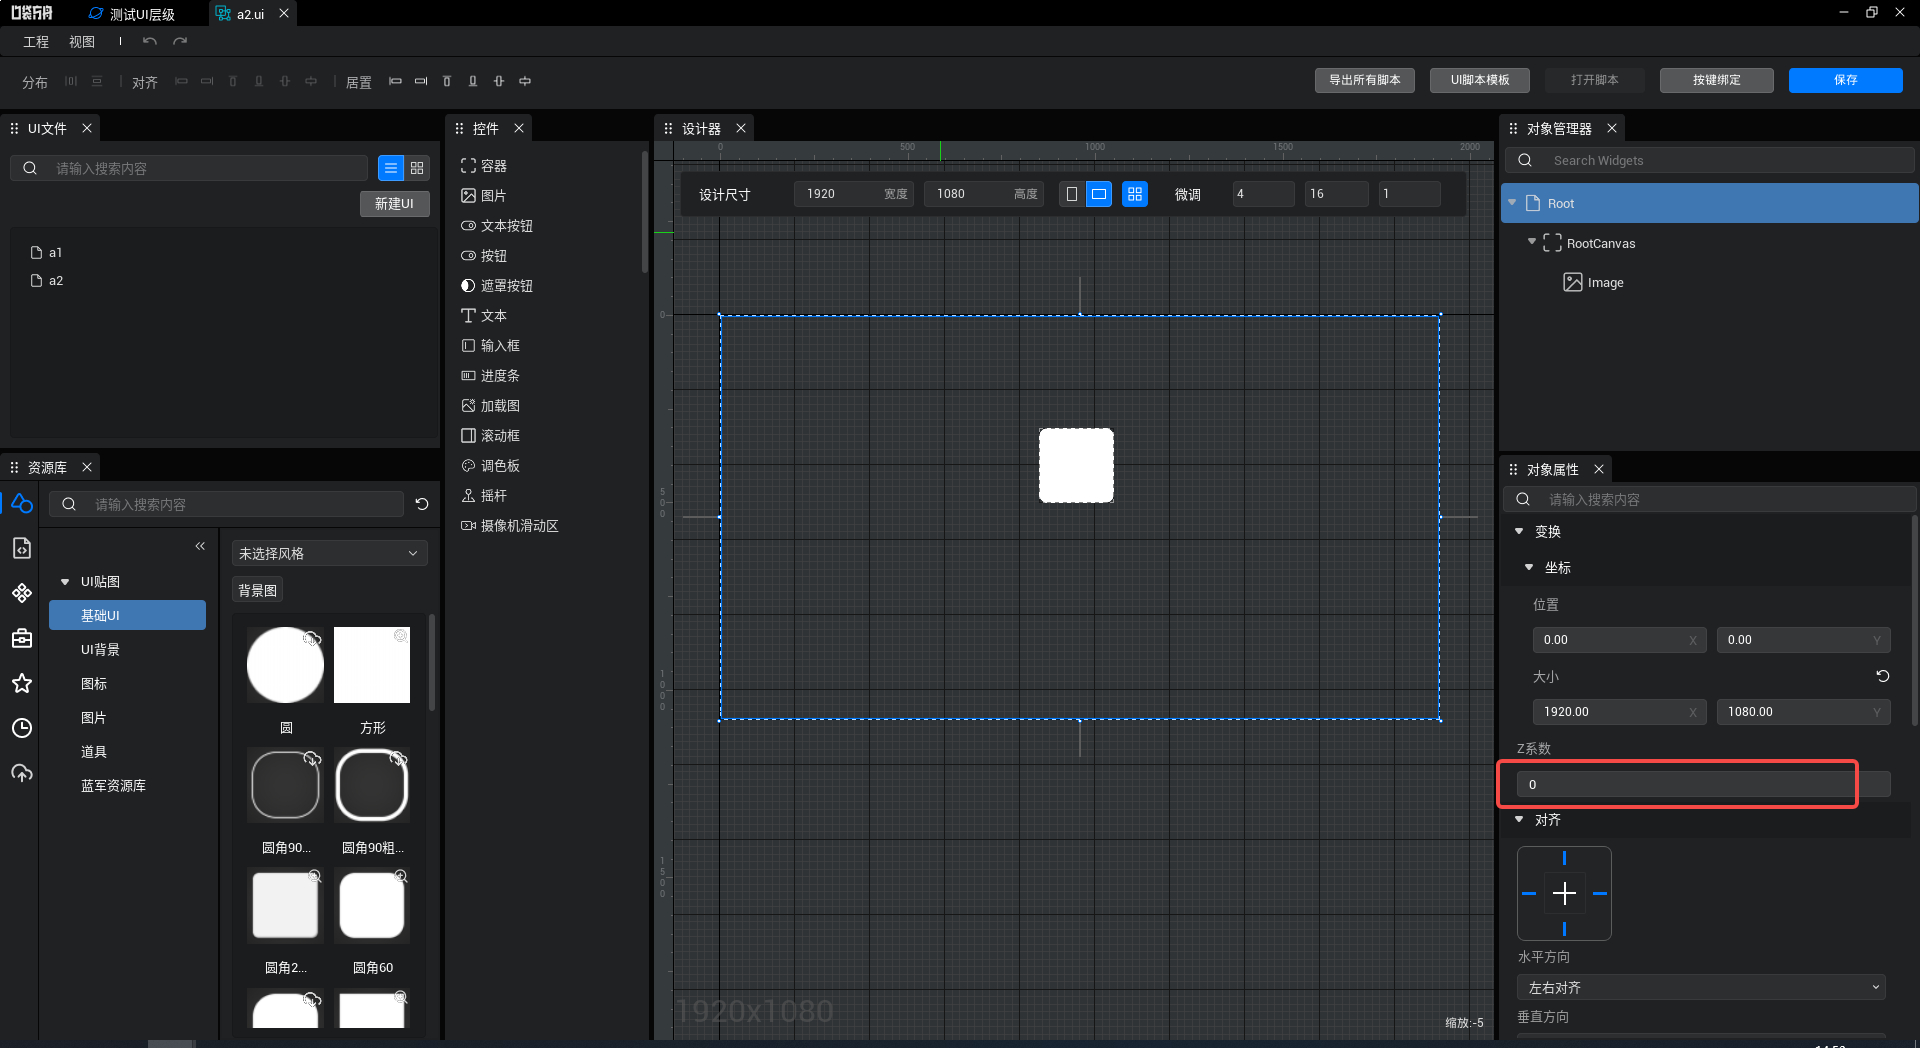Click the 背景图 filter button
This screenshot has height=1048, width=1920.
pos(257,590)
